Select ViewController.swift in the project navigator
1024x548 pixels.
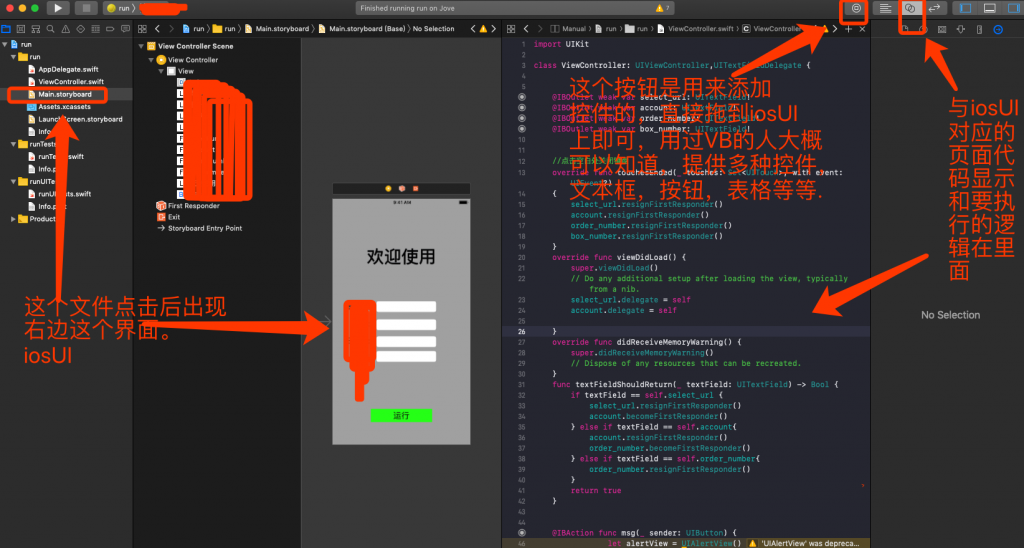[x=70, y=81]
